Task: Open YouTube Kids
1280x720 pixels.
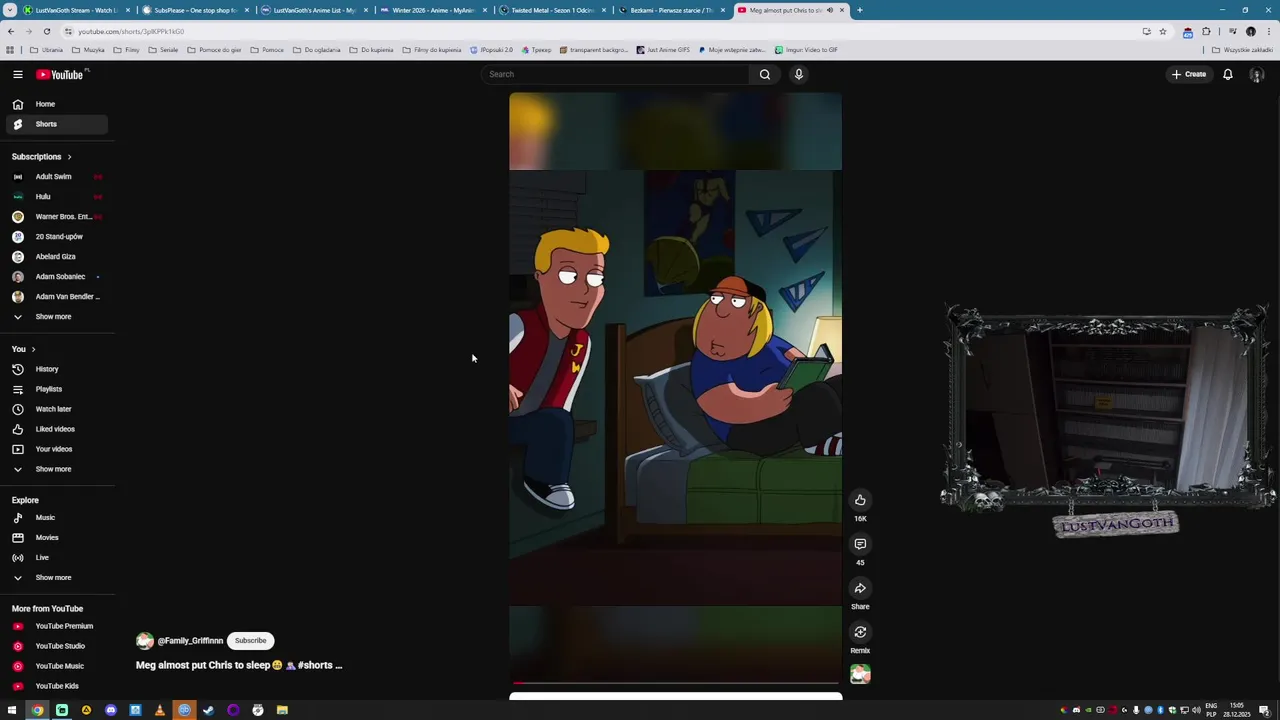Action: coord(55,686)
